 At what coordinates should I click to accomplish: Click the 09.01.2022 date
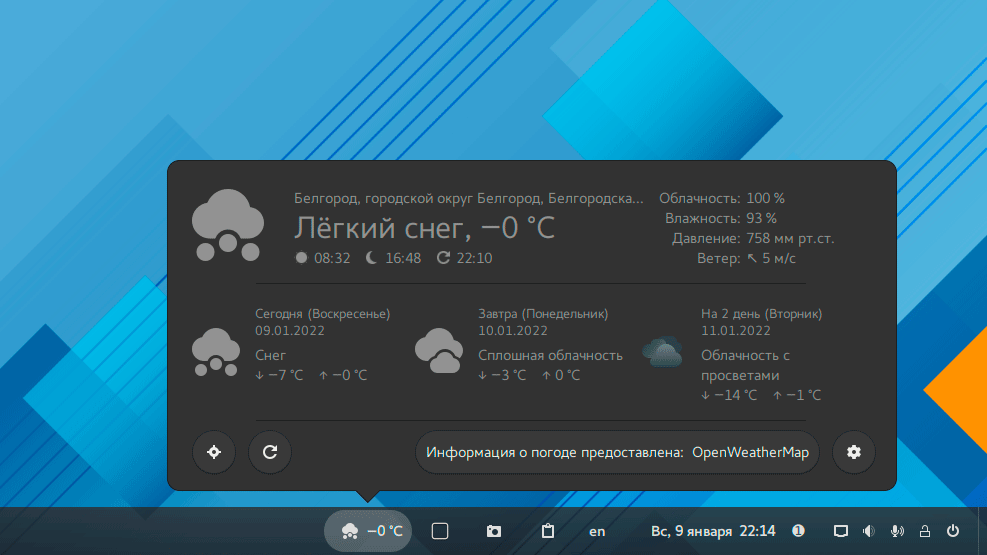[x=290, y=330]
